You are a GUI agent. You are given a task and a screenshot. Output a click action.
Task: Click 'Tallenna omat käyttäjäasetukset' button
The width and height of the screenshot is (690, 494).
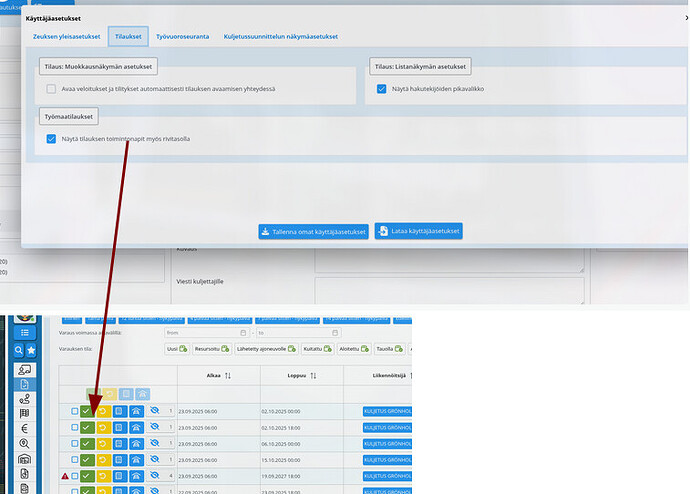point(313,231)
